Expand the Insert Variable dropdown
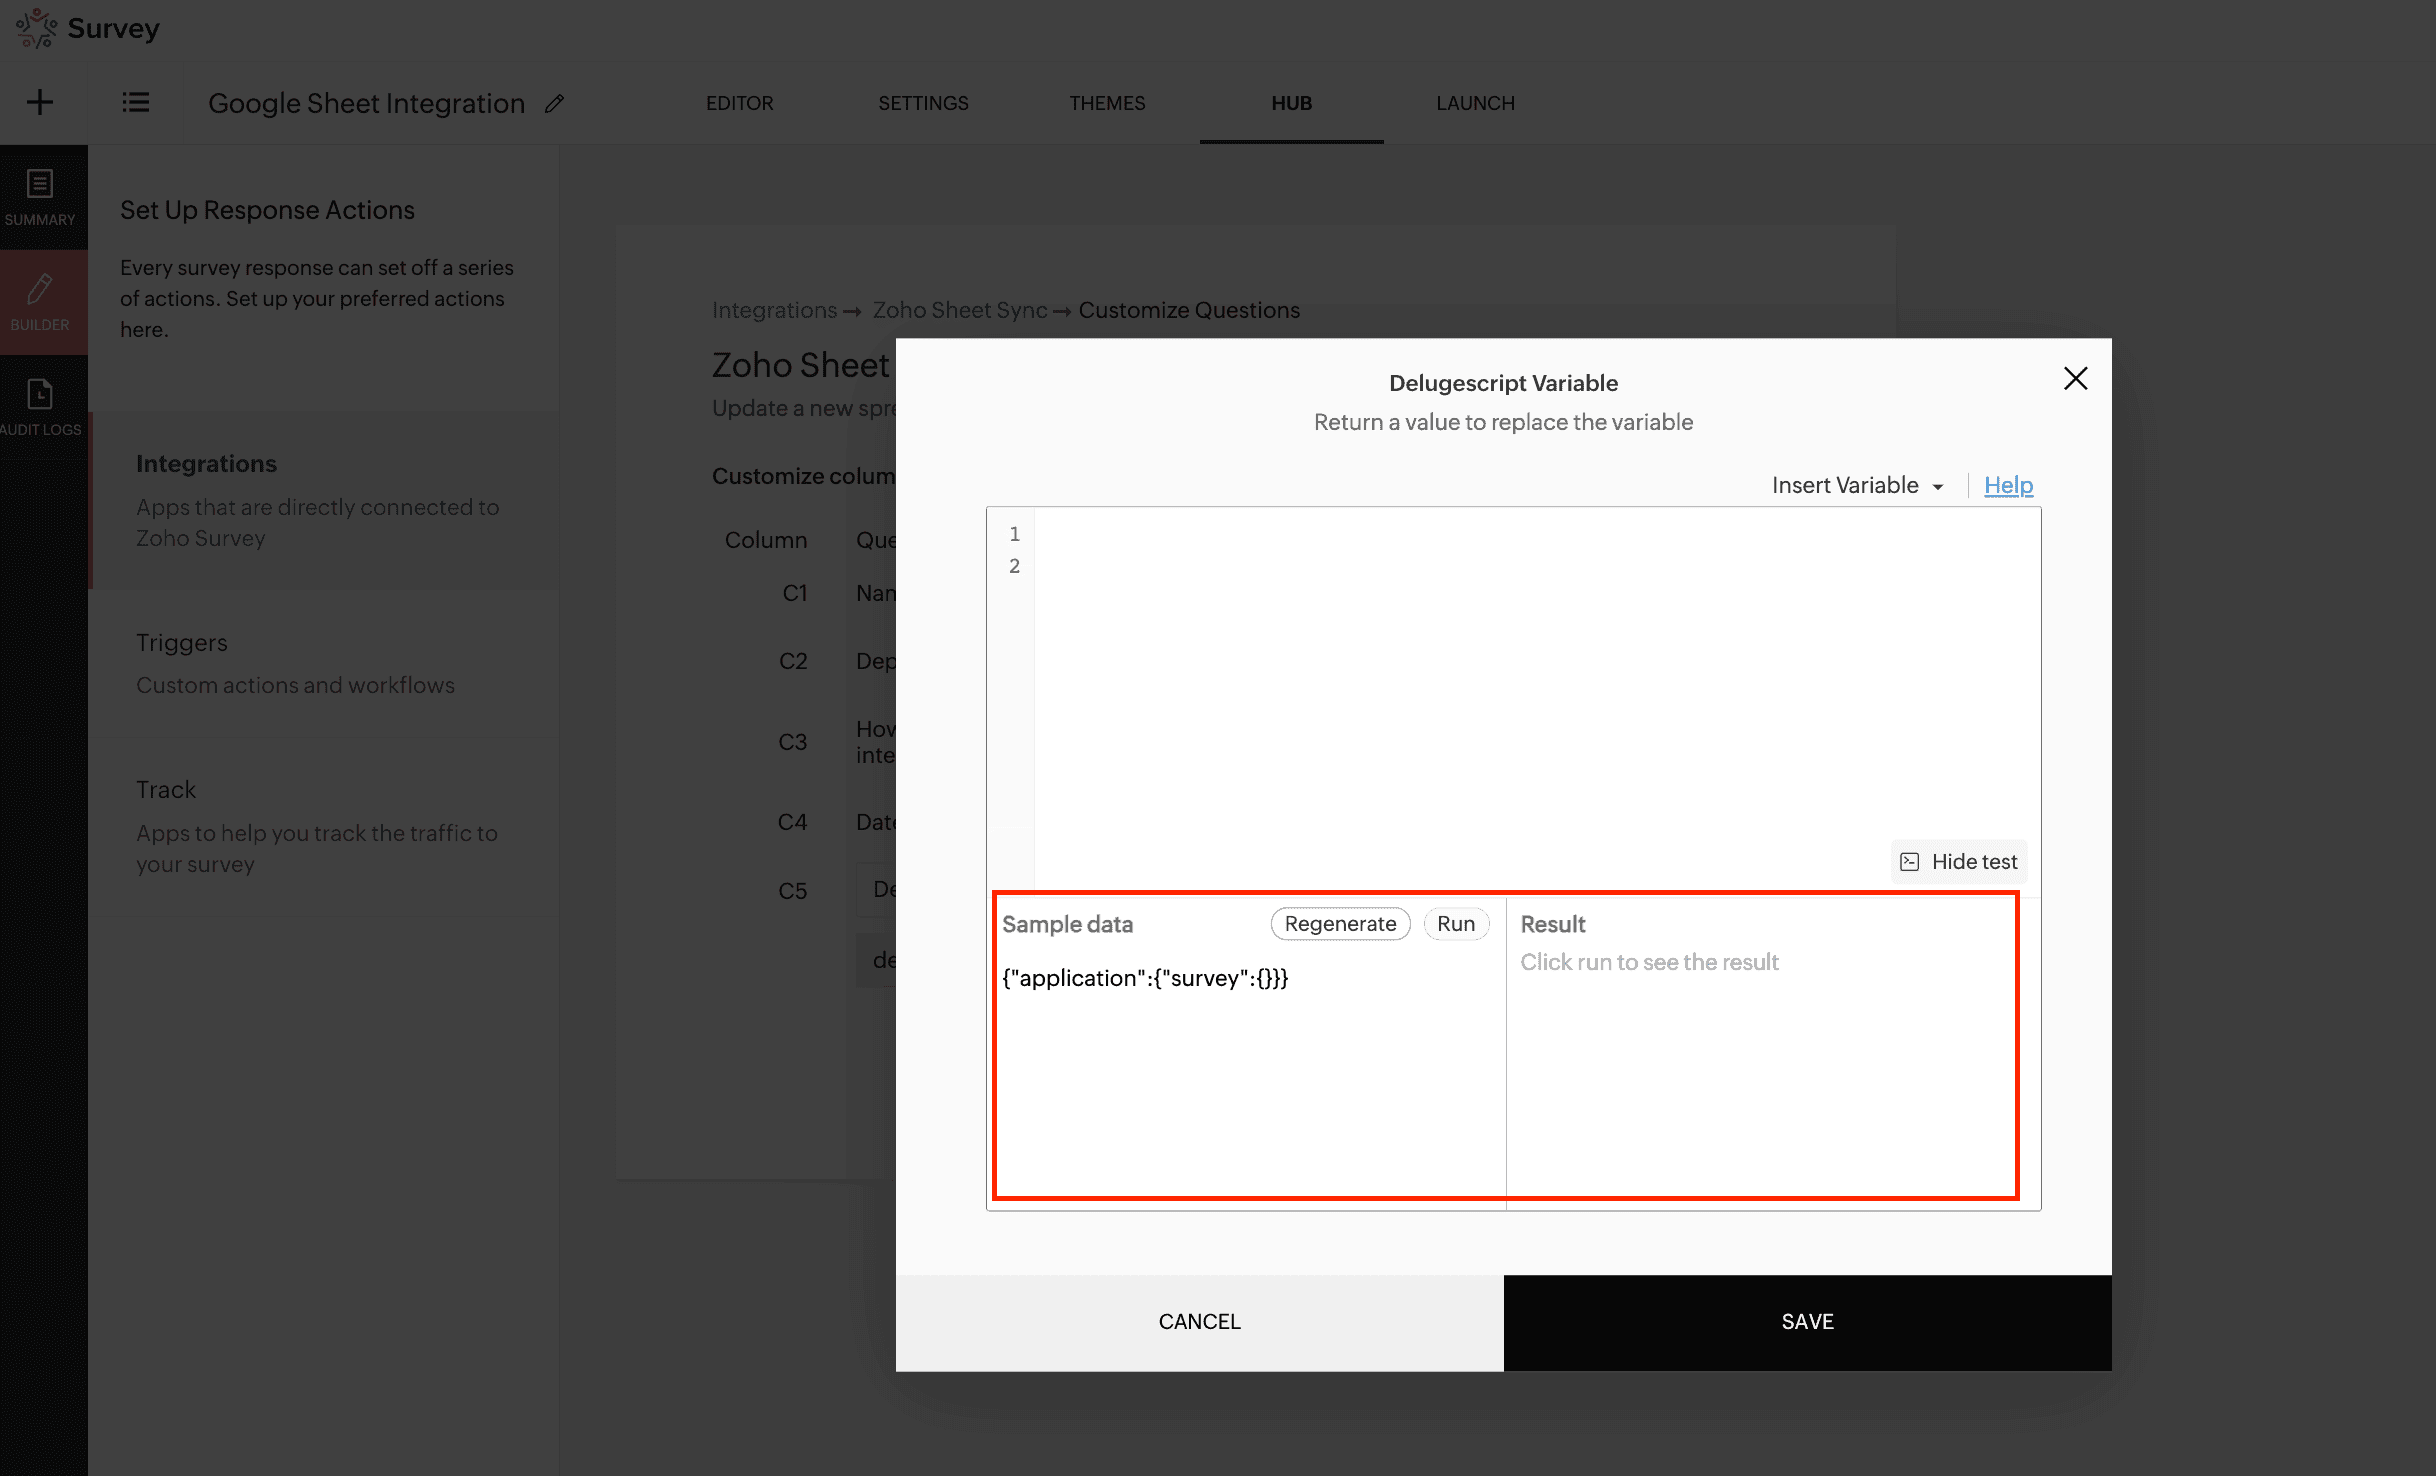This screenshot has height=1476, width=2436. (x=1856, y=485)
